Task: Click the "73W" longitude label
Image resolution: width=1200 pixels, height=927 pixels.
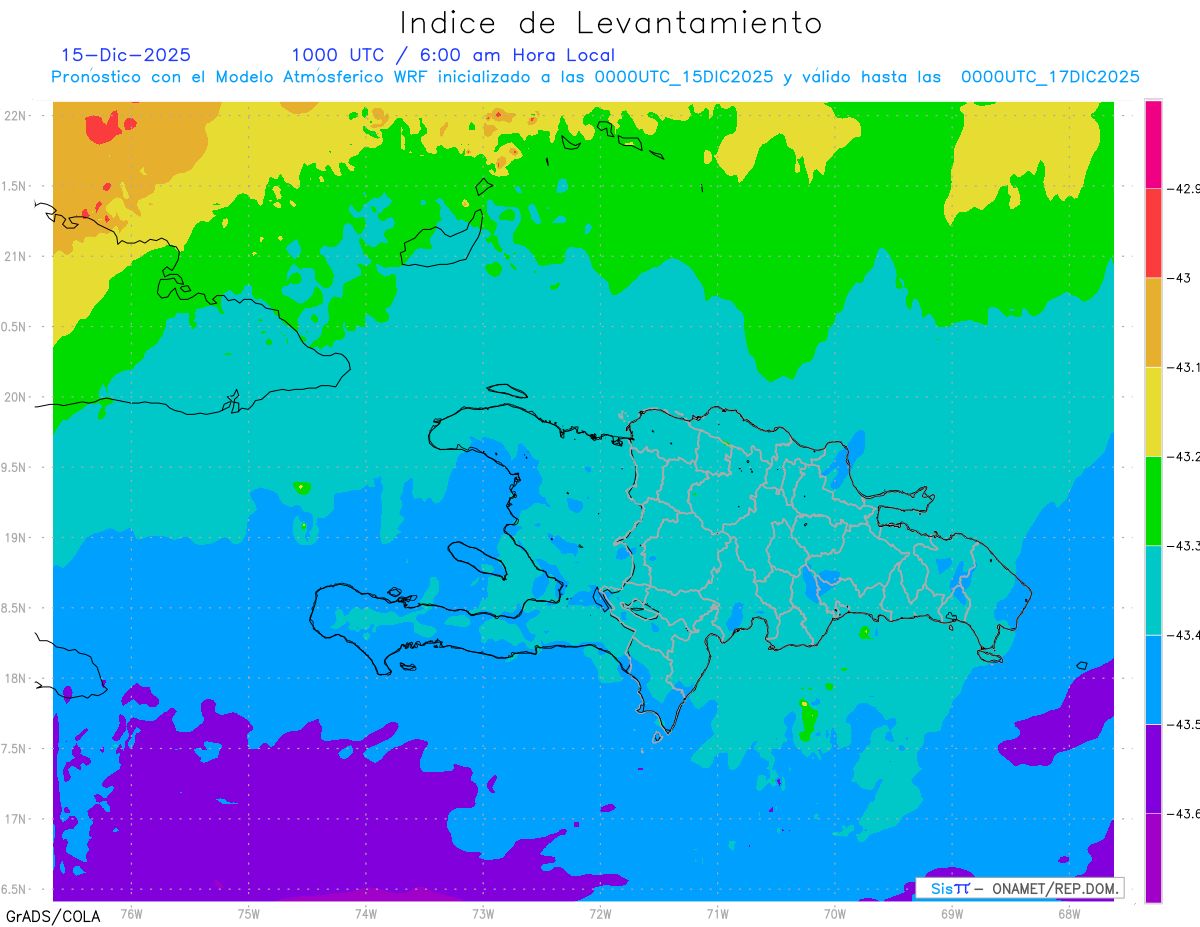Action: [x=483, y=914]
